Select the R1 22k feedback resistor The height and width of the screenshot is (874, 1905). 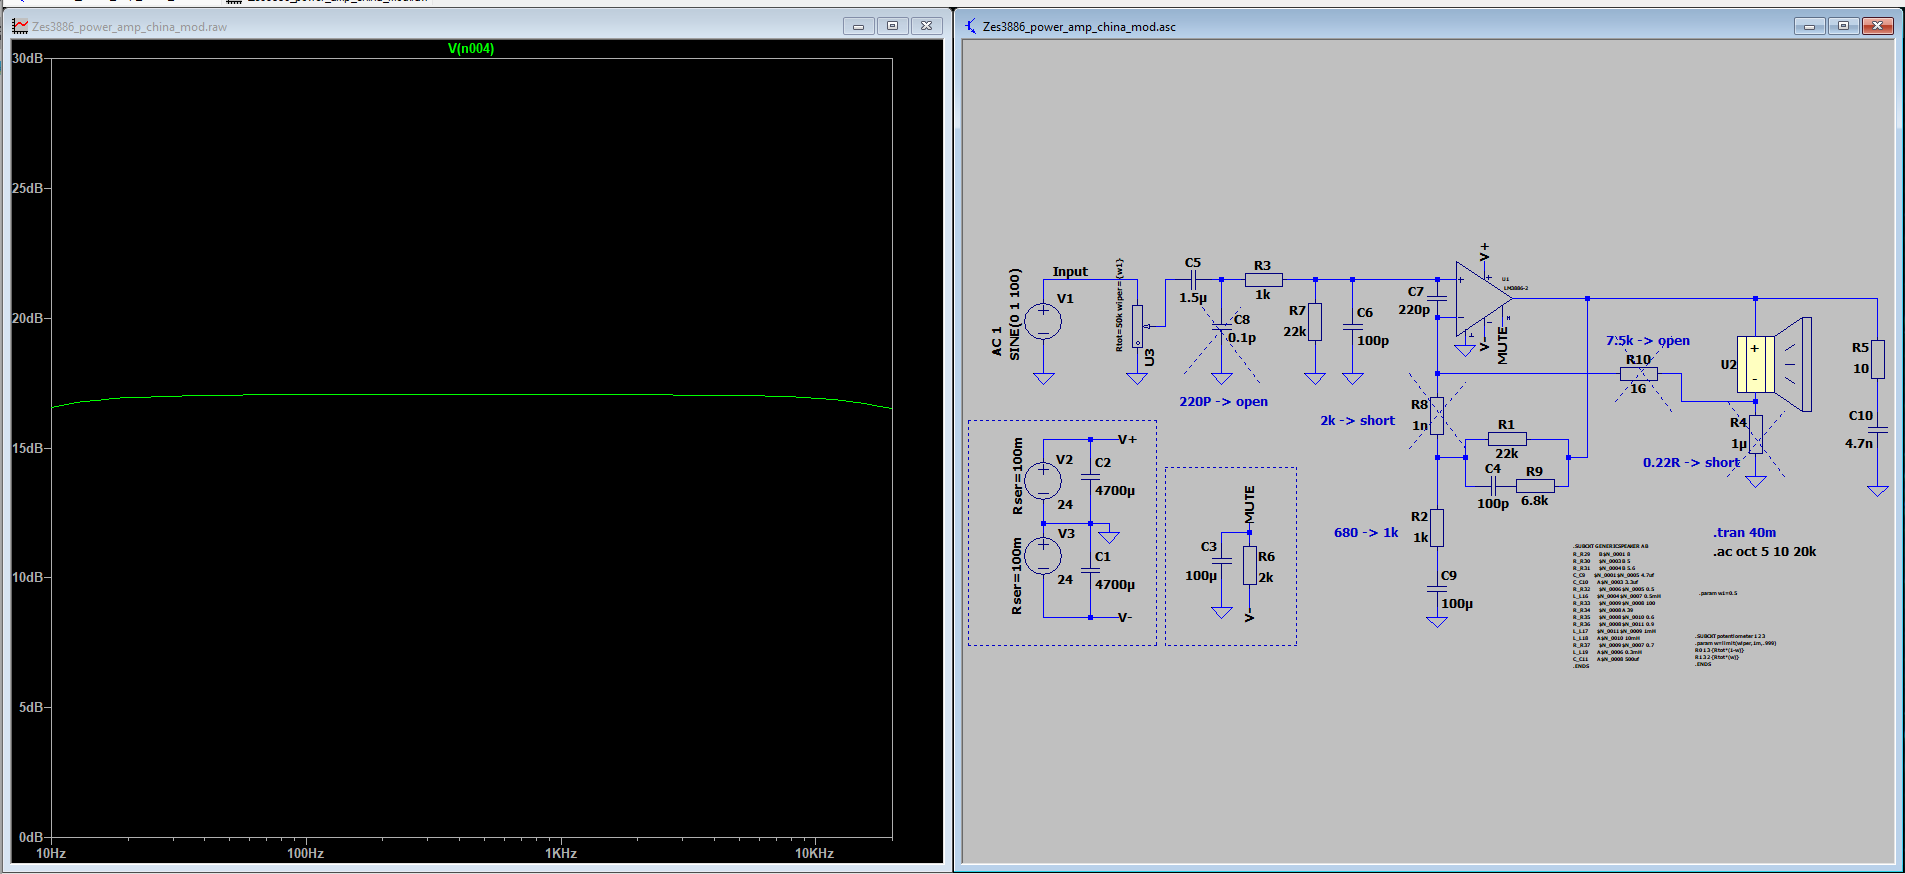1507,439
